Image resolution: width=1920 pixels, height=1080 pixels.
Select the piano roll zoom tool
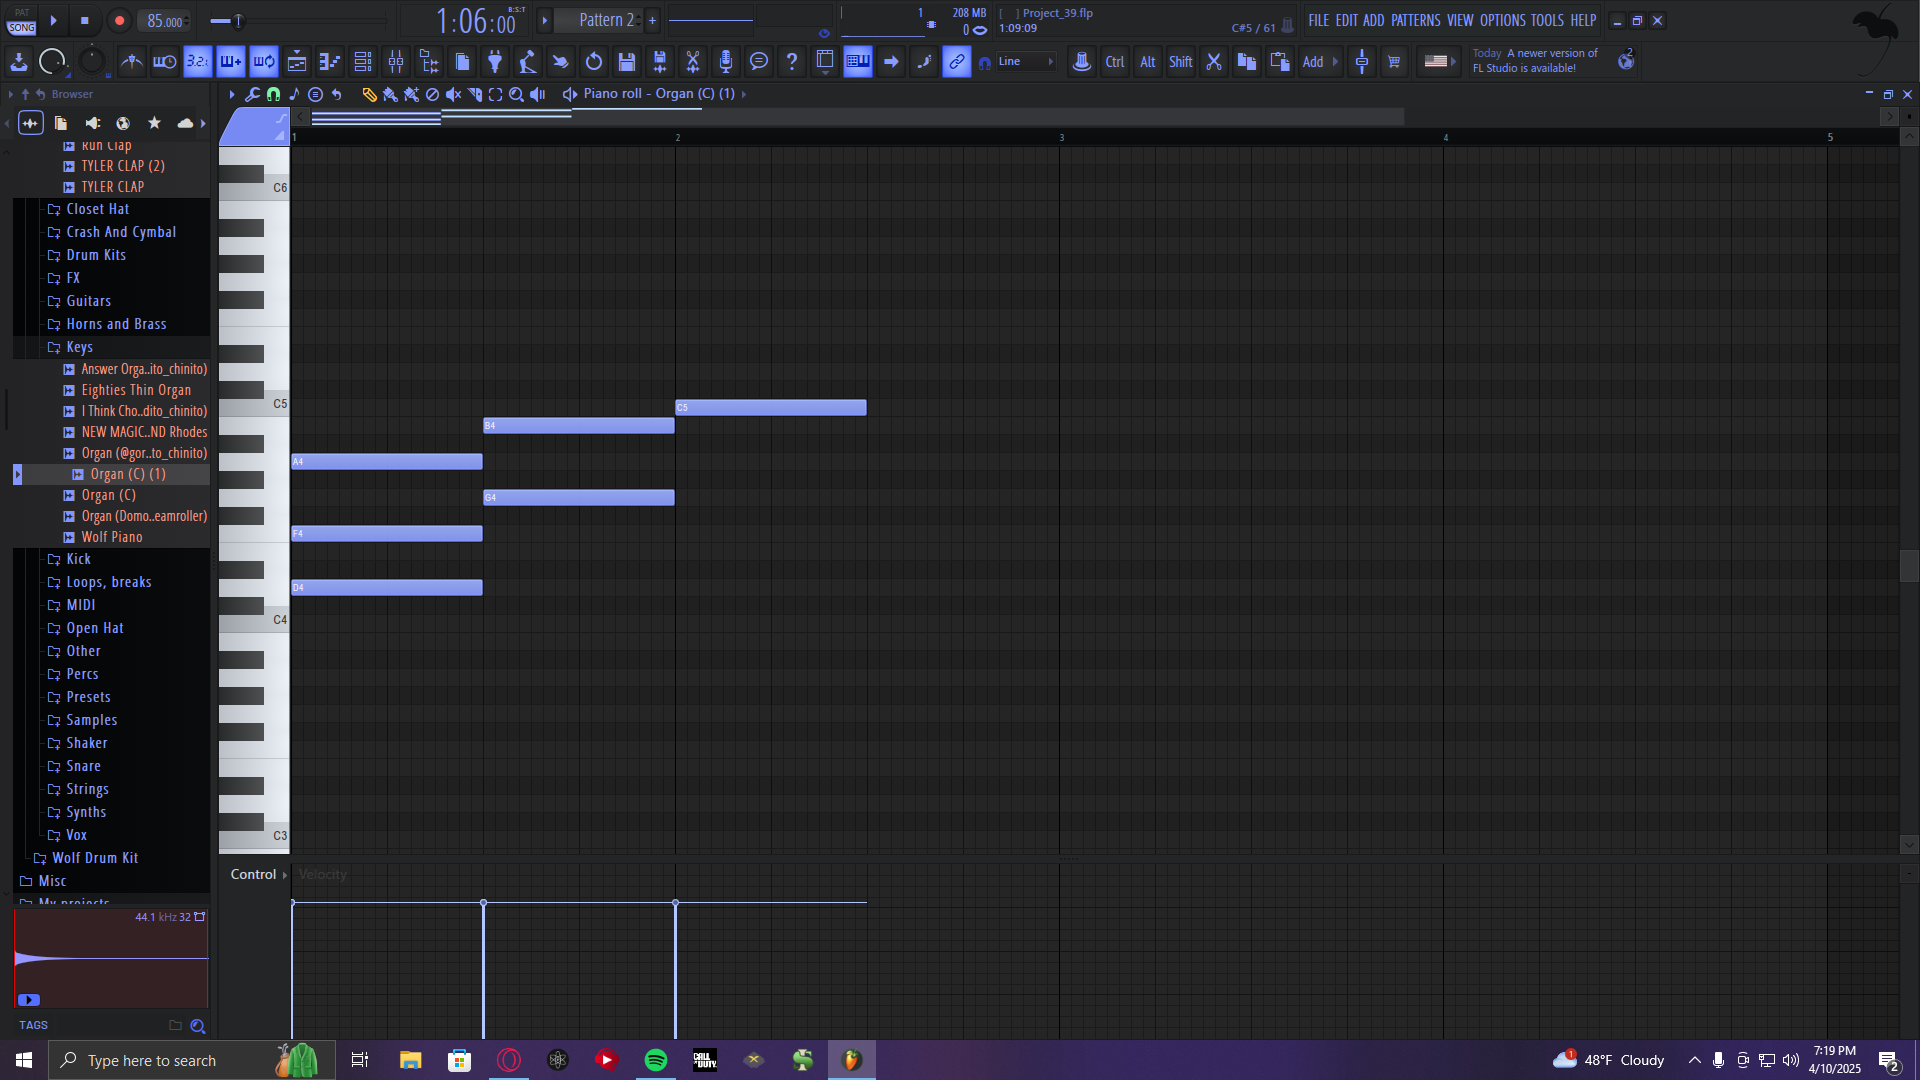click(516, 94)
